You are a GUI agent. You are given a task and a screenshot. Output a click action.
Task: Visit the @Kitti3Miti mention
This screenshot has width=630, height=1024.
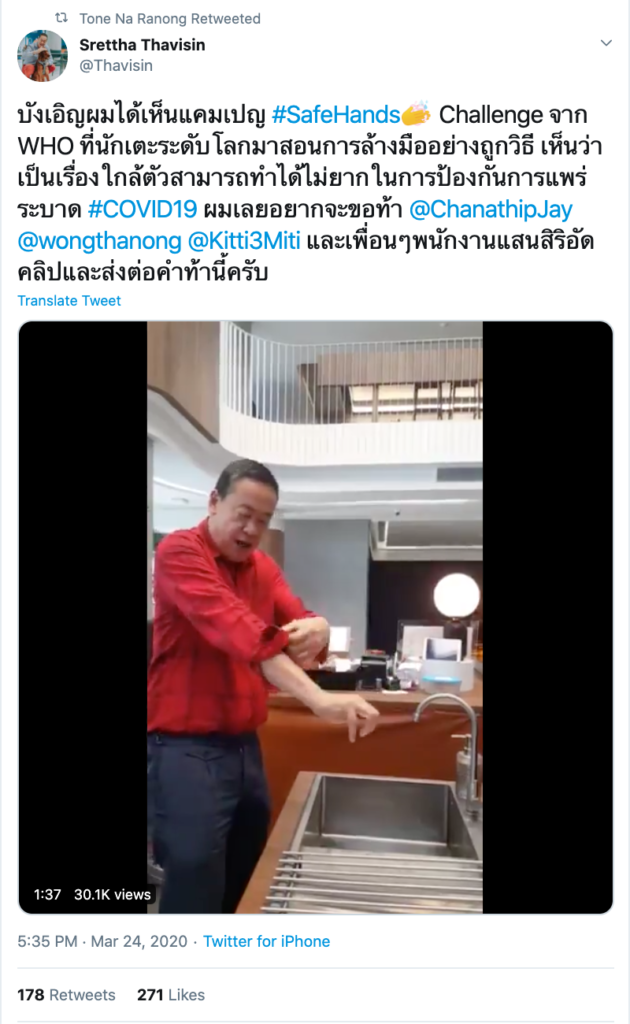pyautogui.click(x=244, y=241)
